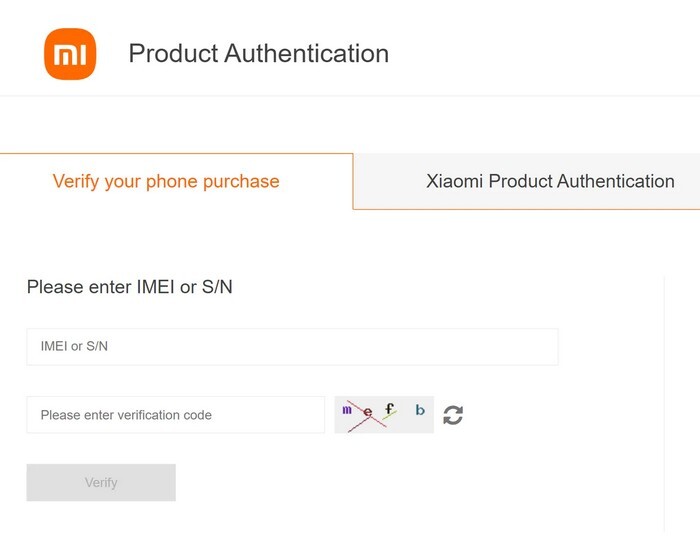Click the black letter "f" in captcha
This screenshot has height=538, width=700.
click(x=390, y=408)
